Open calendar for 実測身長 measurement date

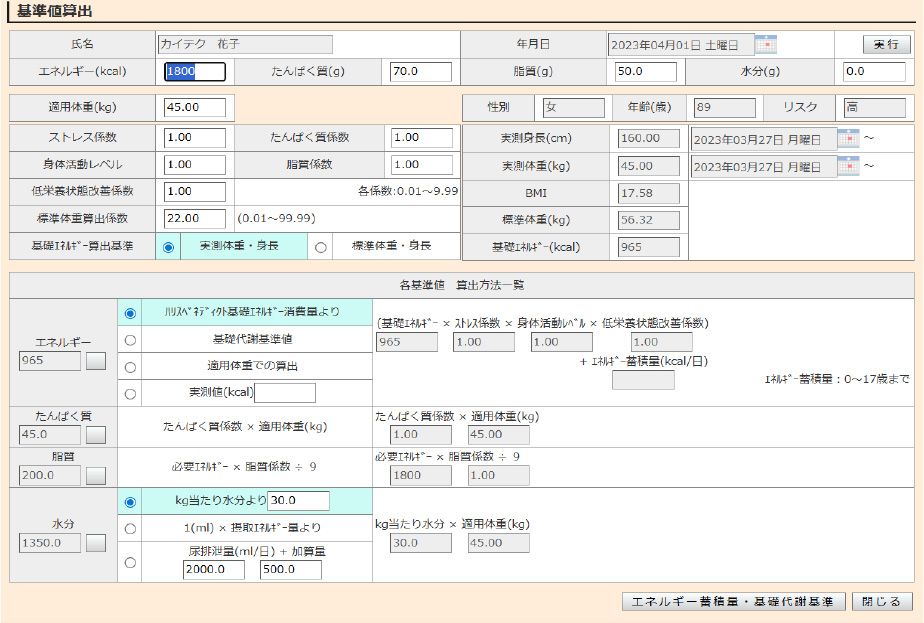pyautogui.click(x=847, y=138)
